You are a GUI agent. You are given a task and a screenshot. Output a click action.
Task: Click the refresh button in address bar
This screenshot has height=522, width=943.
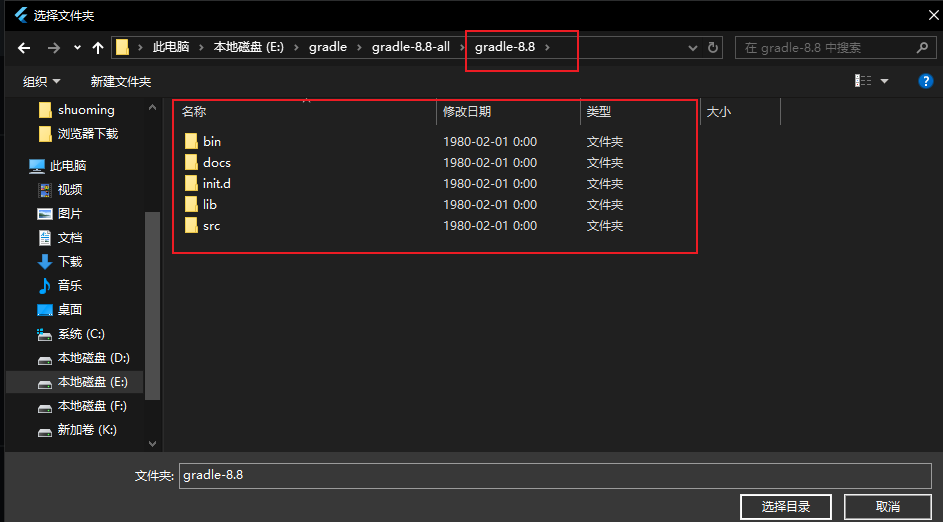(713, 47)
